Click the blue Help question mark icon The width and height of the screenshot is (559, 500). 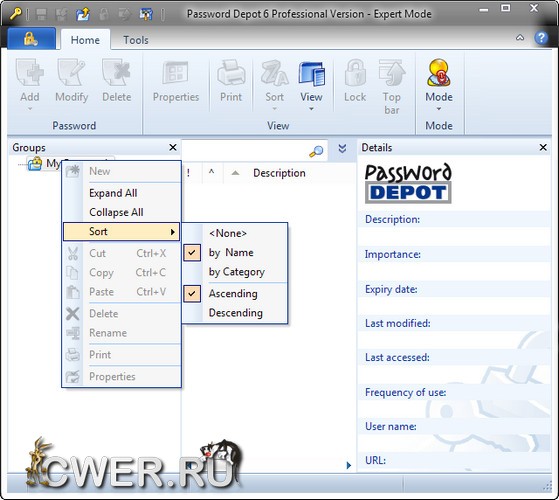point(541,37)
